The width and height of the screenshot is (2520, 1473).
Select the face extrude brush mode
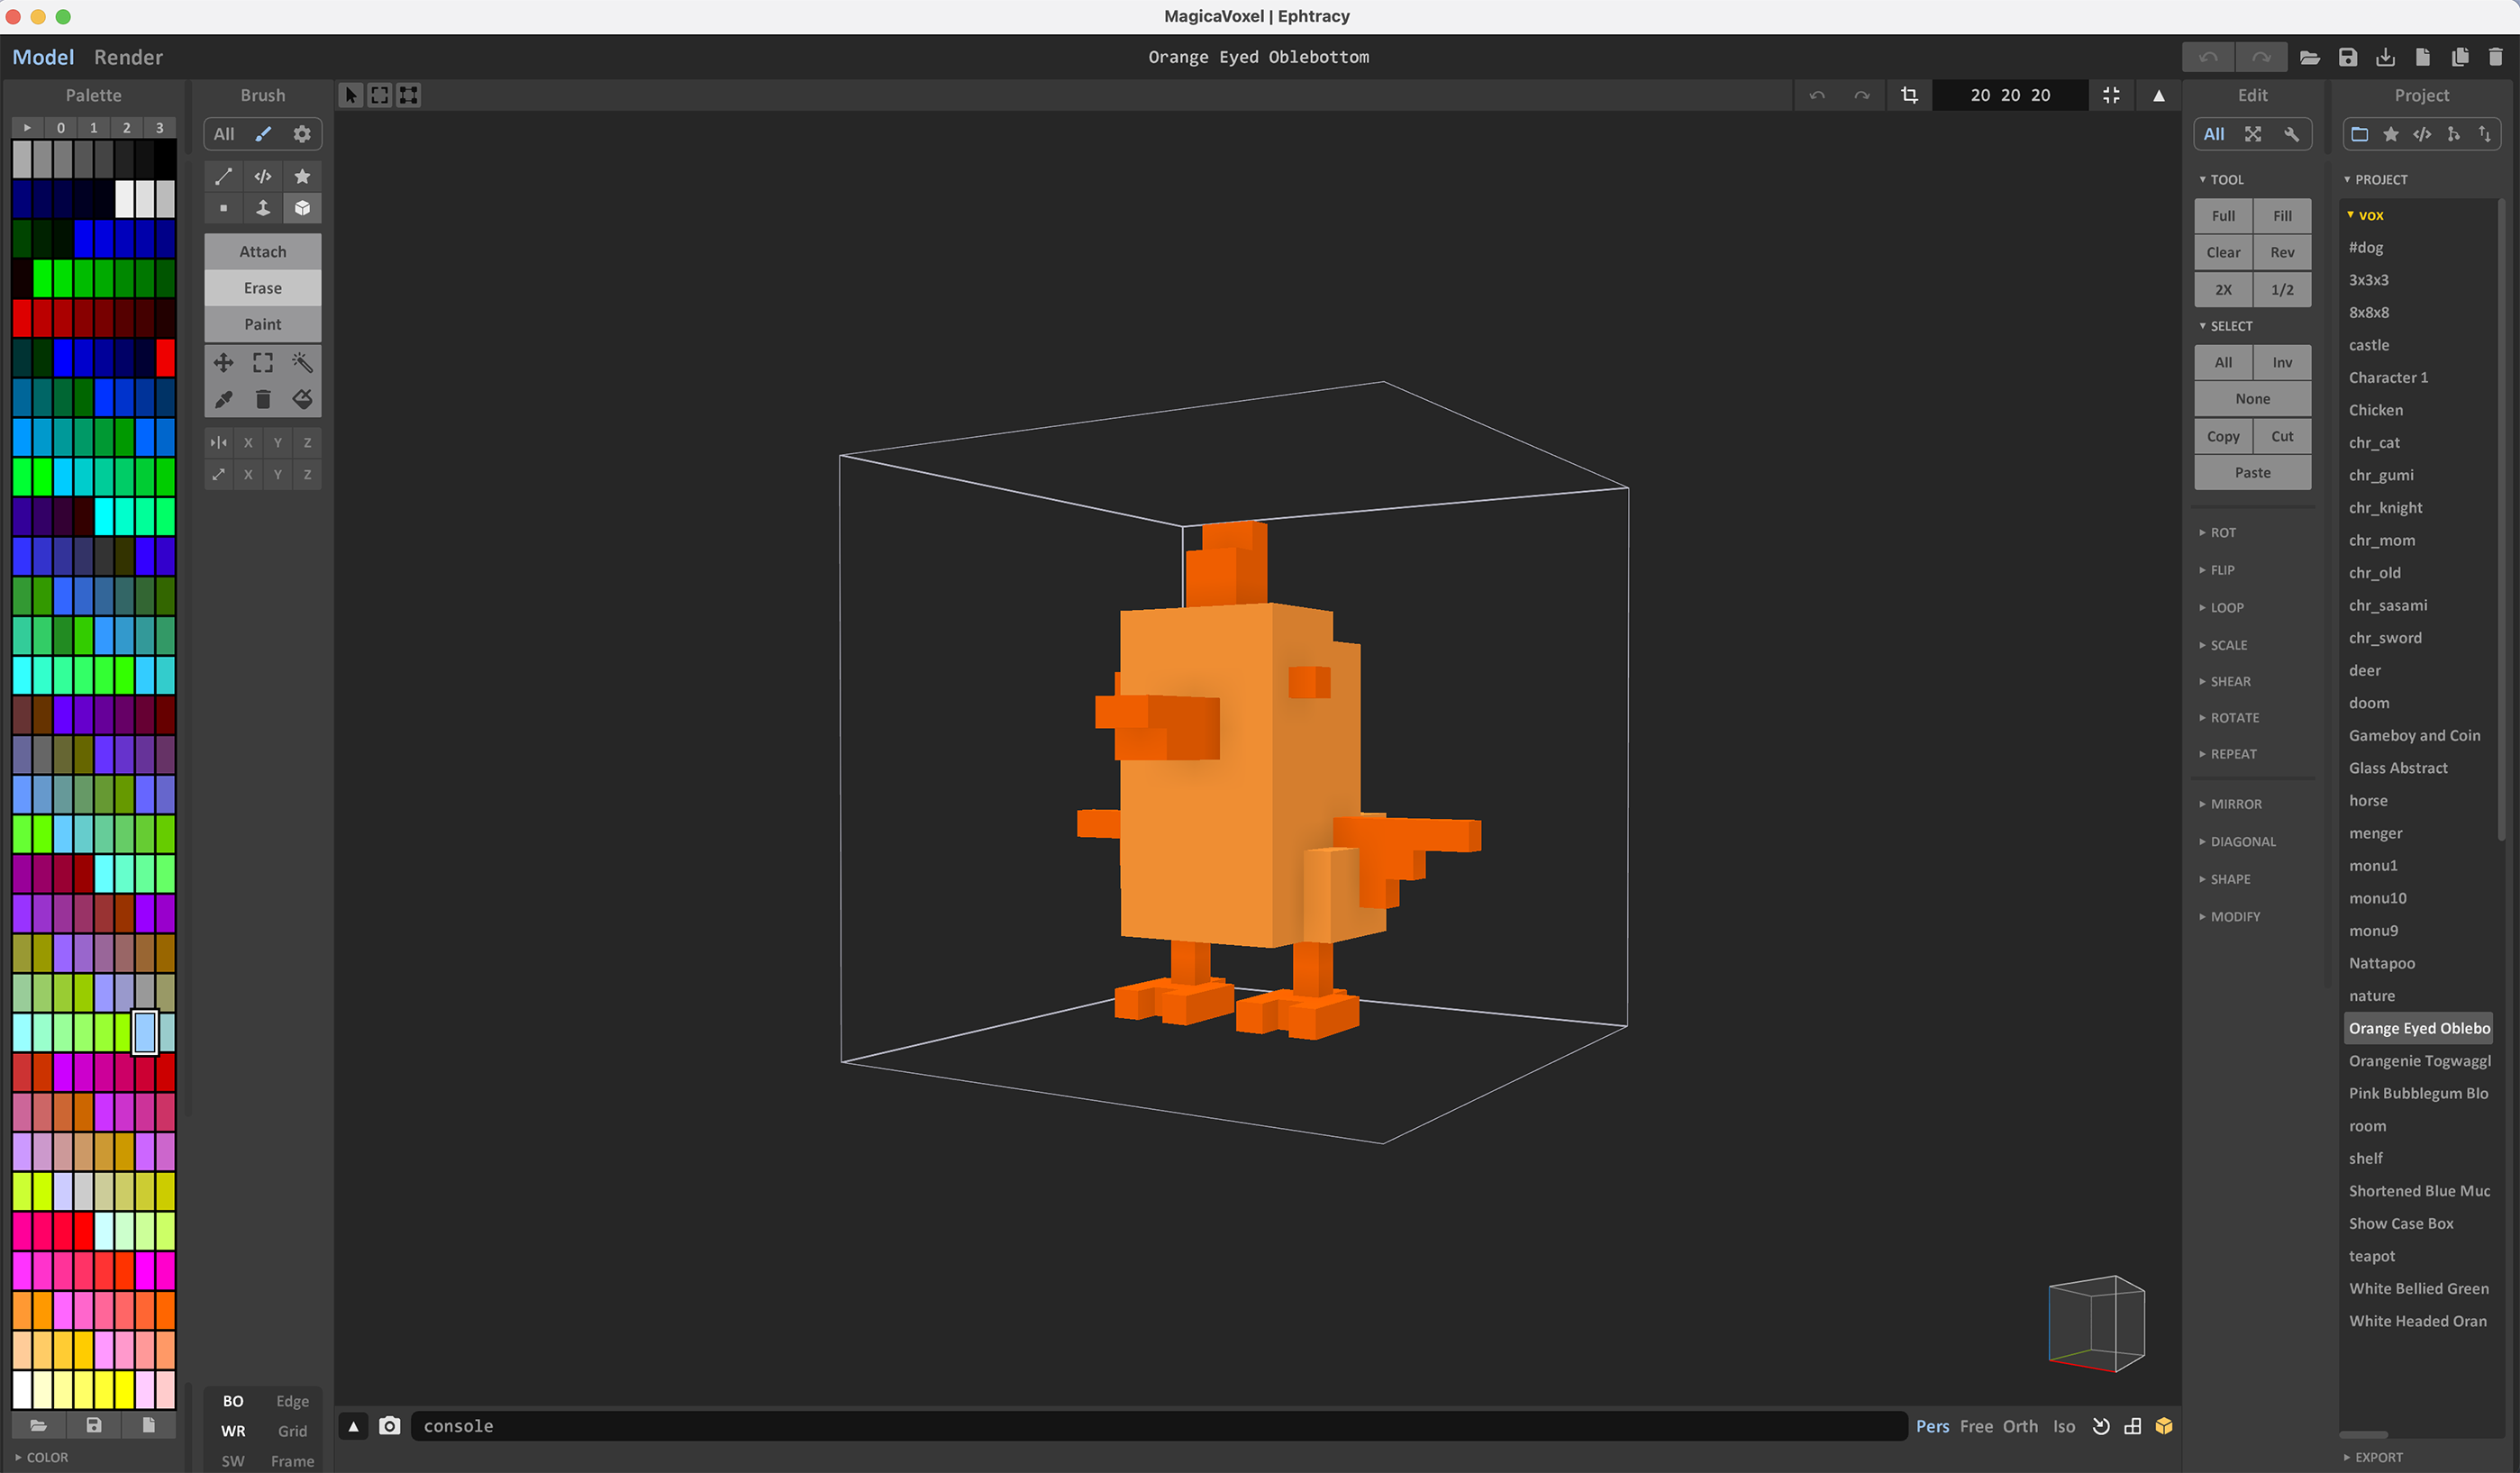coord(262,208)
